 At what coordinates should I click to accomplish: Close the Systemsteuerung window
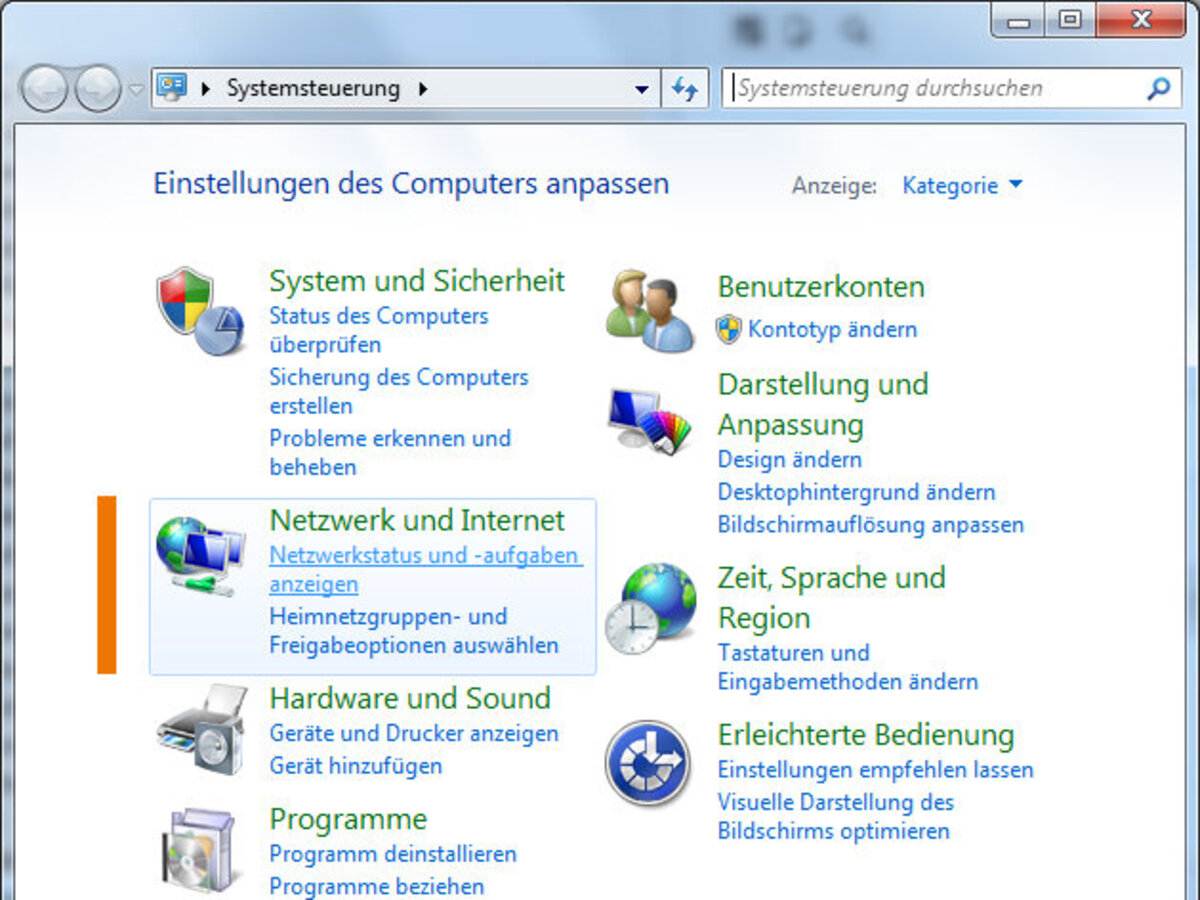[x=1140, y=19]
